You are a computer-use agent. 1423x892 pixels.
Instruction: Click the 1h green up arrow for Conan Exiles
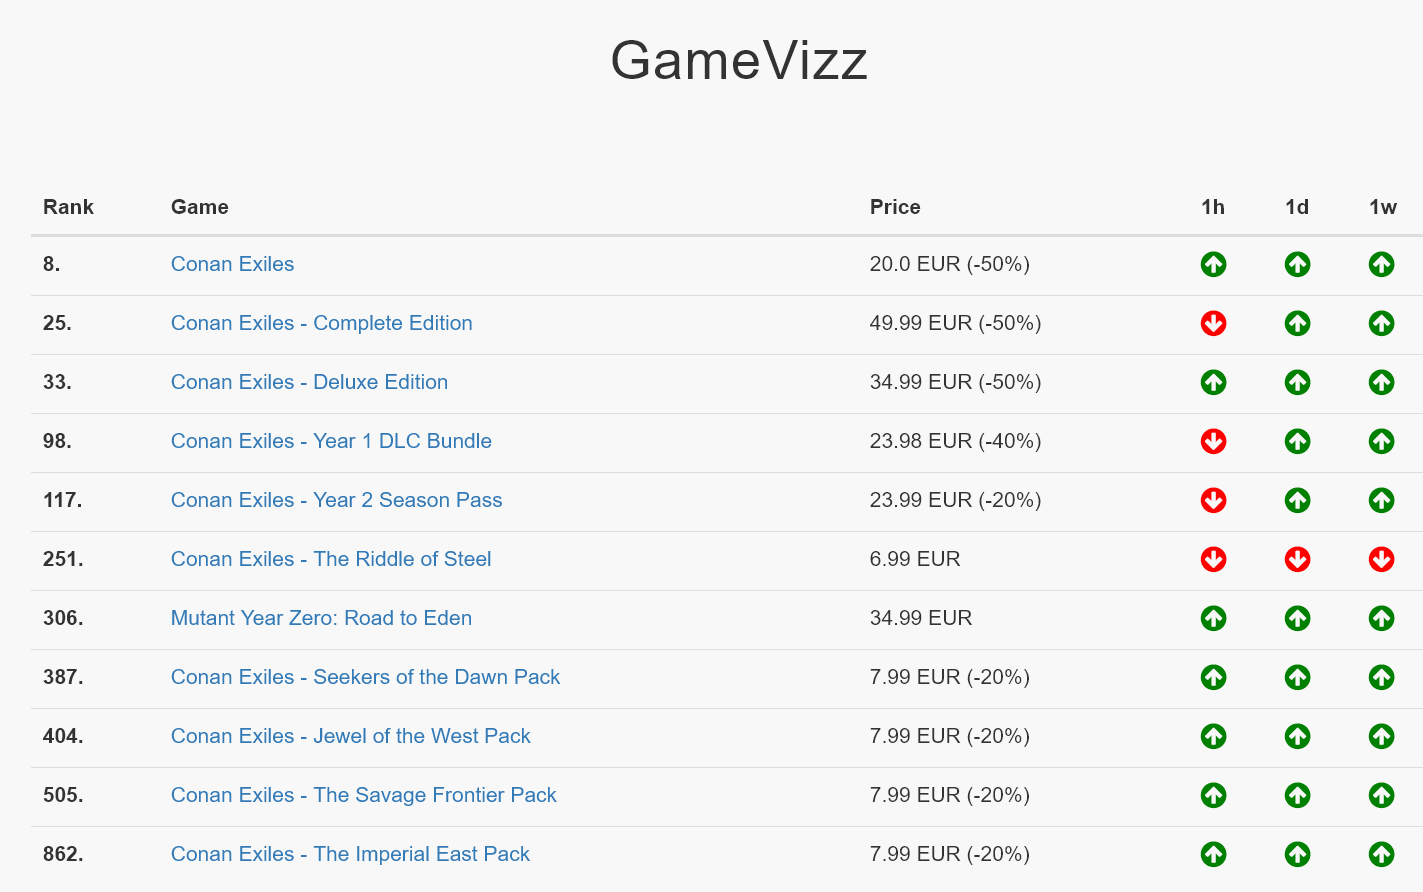(x=1213, y=265)
